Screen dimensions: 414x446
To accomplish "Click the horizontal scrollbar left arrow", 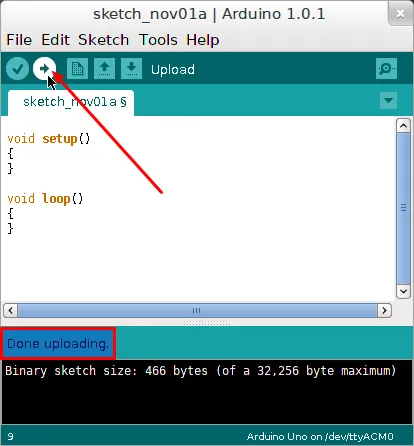I will click(10, 310).
